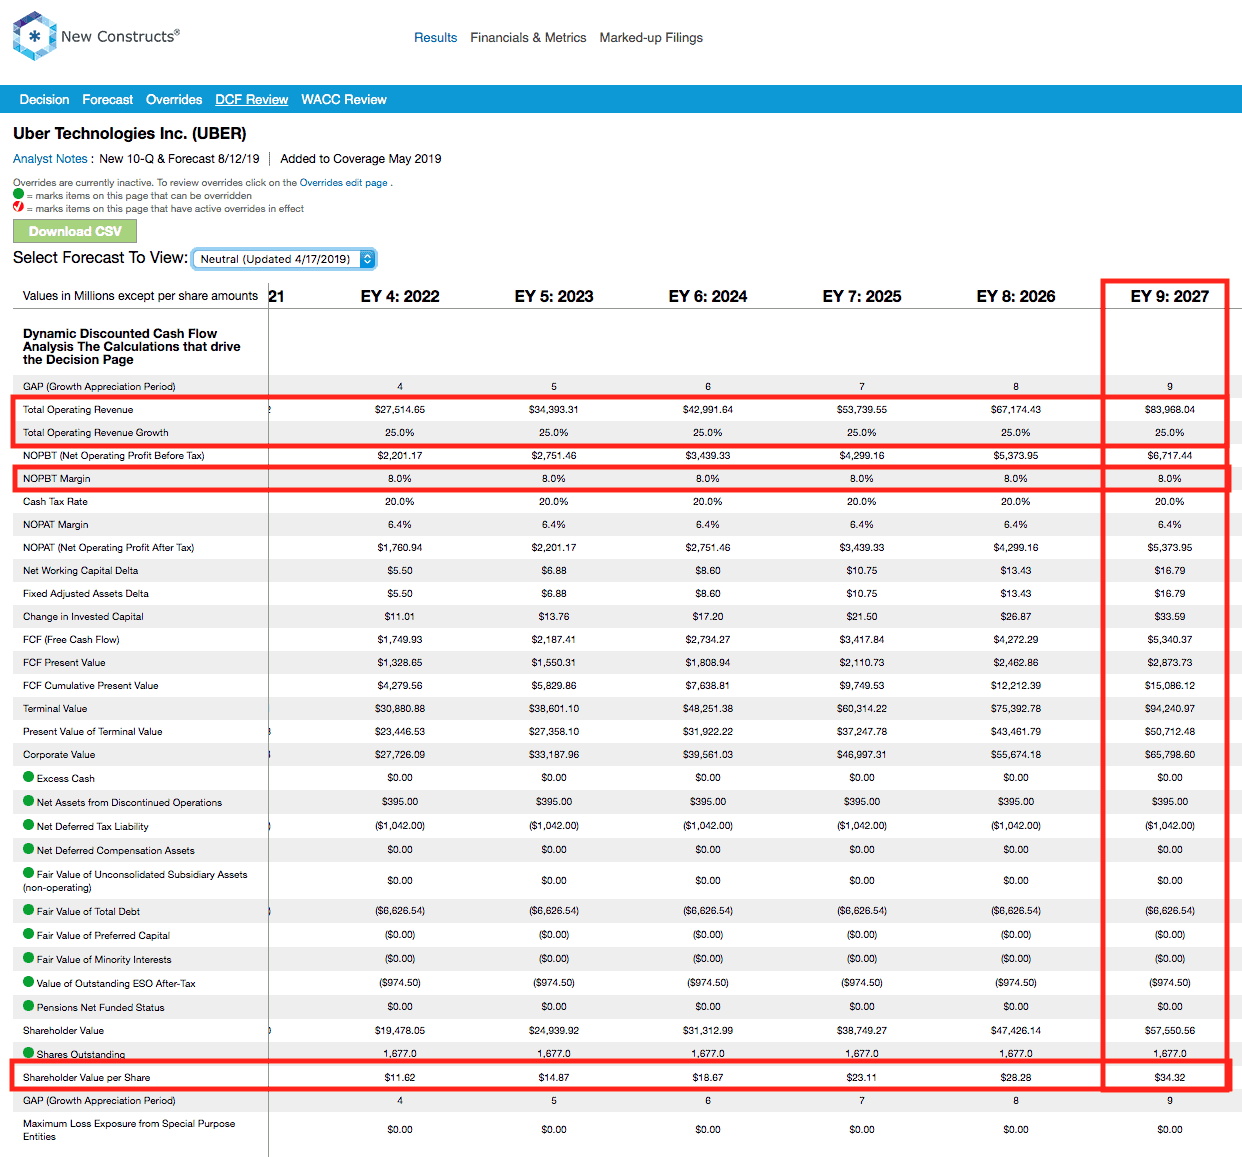Click the $42,991.64 revenue cell for 2024
The height and width of the screenshot is (1157, 1242).
pyautogui.click(x=708, y=410)
